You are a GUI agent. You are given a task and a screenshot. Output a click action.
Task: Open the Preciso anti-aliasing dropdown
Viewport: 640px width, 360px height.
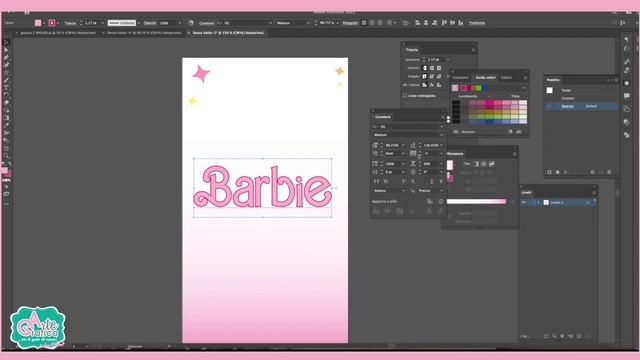[430, 191]
